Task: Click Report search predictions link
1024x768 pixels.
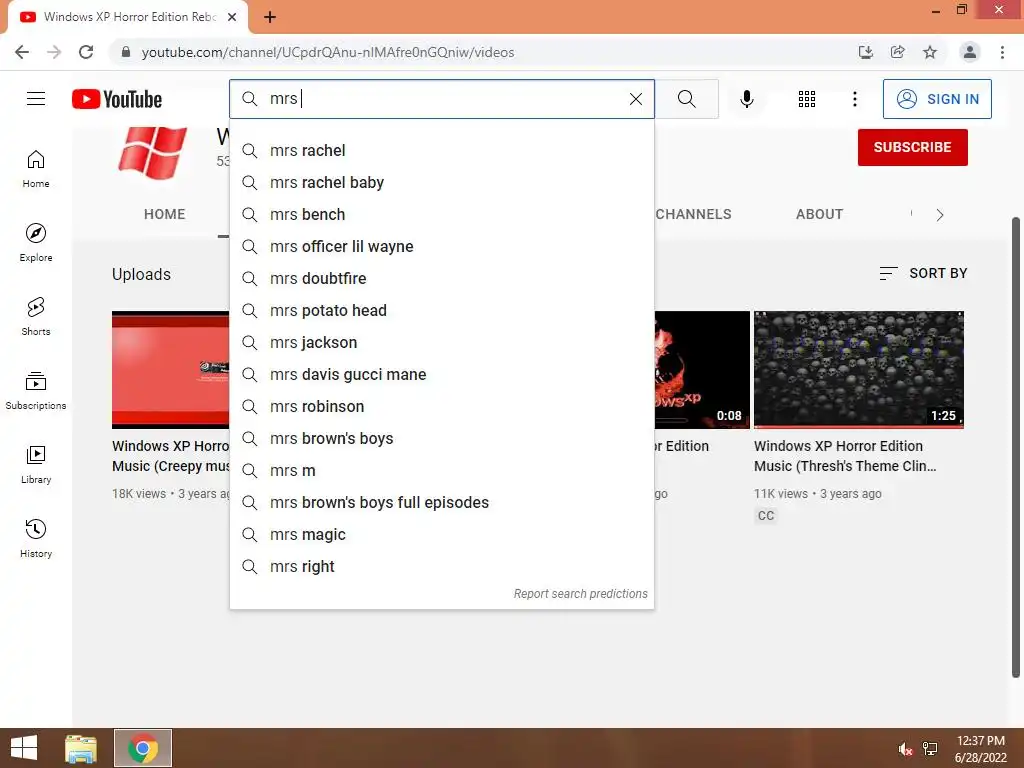Action: pyautogui.click(x=581, y=594)
